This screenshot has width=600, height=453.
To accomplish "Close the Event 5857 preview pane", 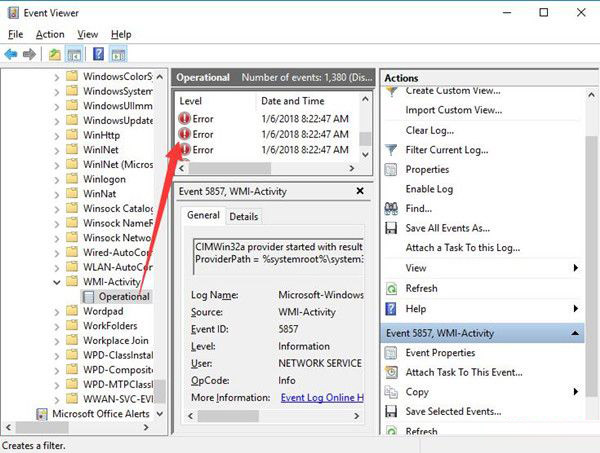I will [x=360, y=191].
